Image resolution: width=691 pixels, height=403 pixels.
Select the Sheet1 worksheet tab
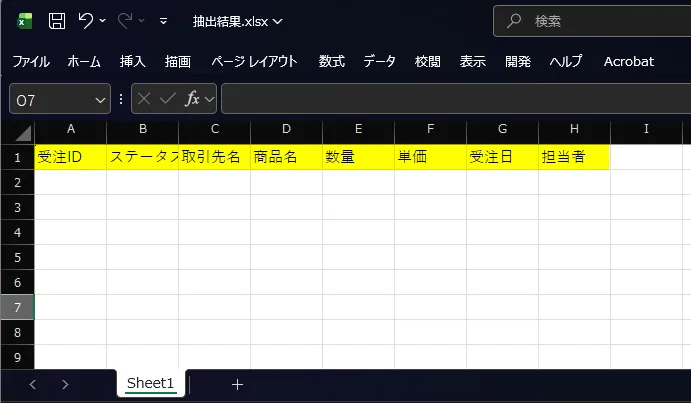pos(150,383)
